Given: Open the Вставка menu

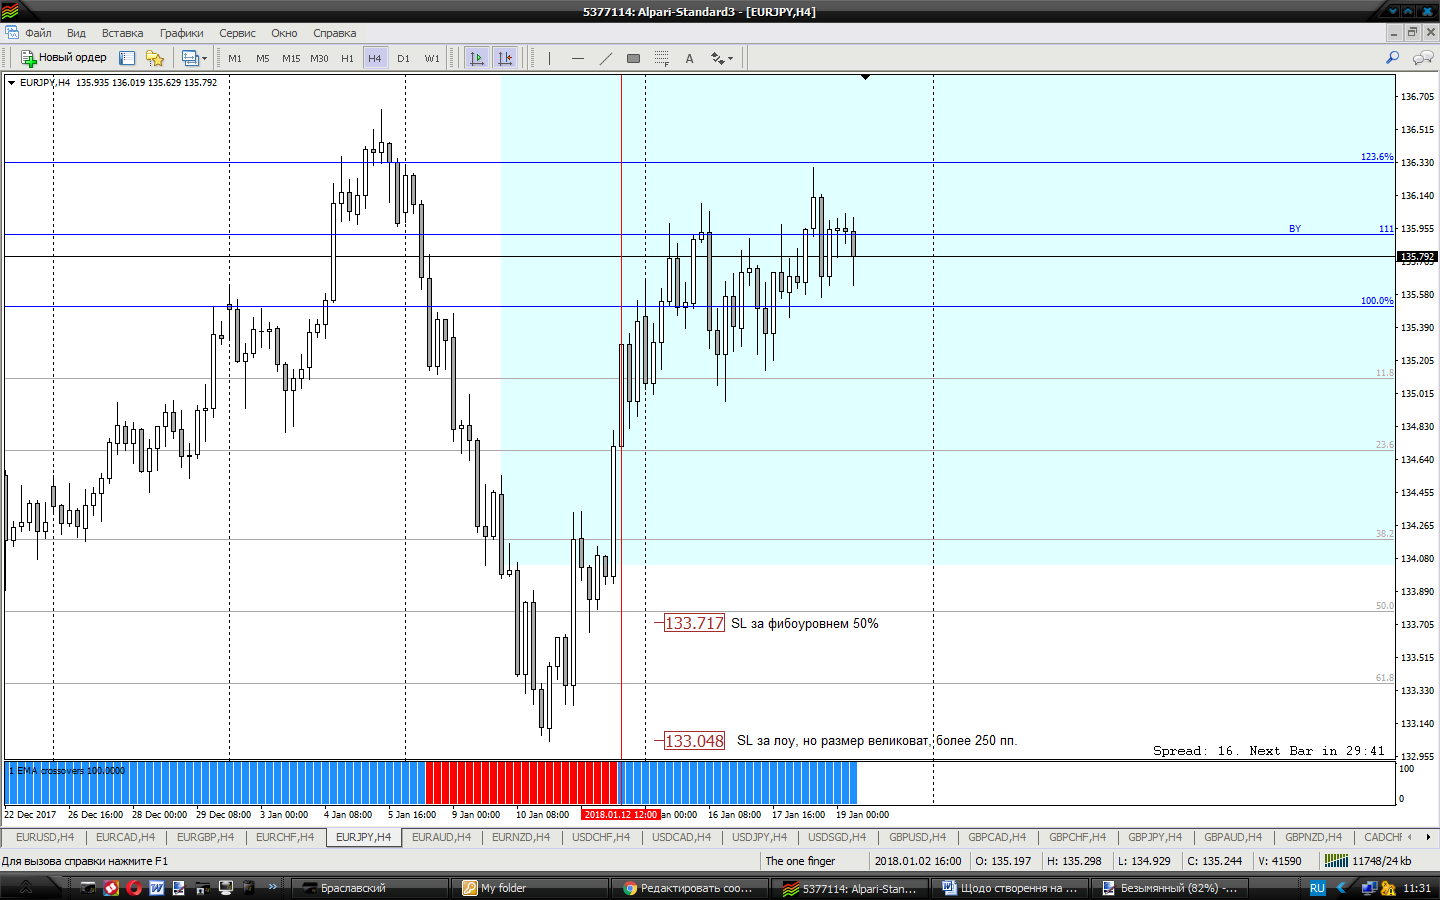Looking at the screenshot, I should 122,33.
